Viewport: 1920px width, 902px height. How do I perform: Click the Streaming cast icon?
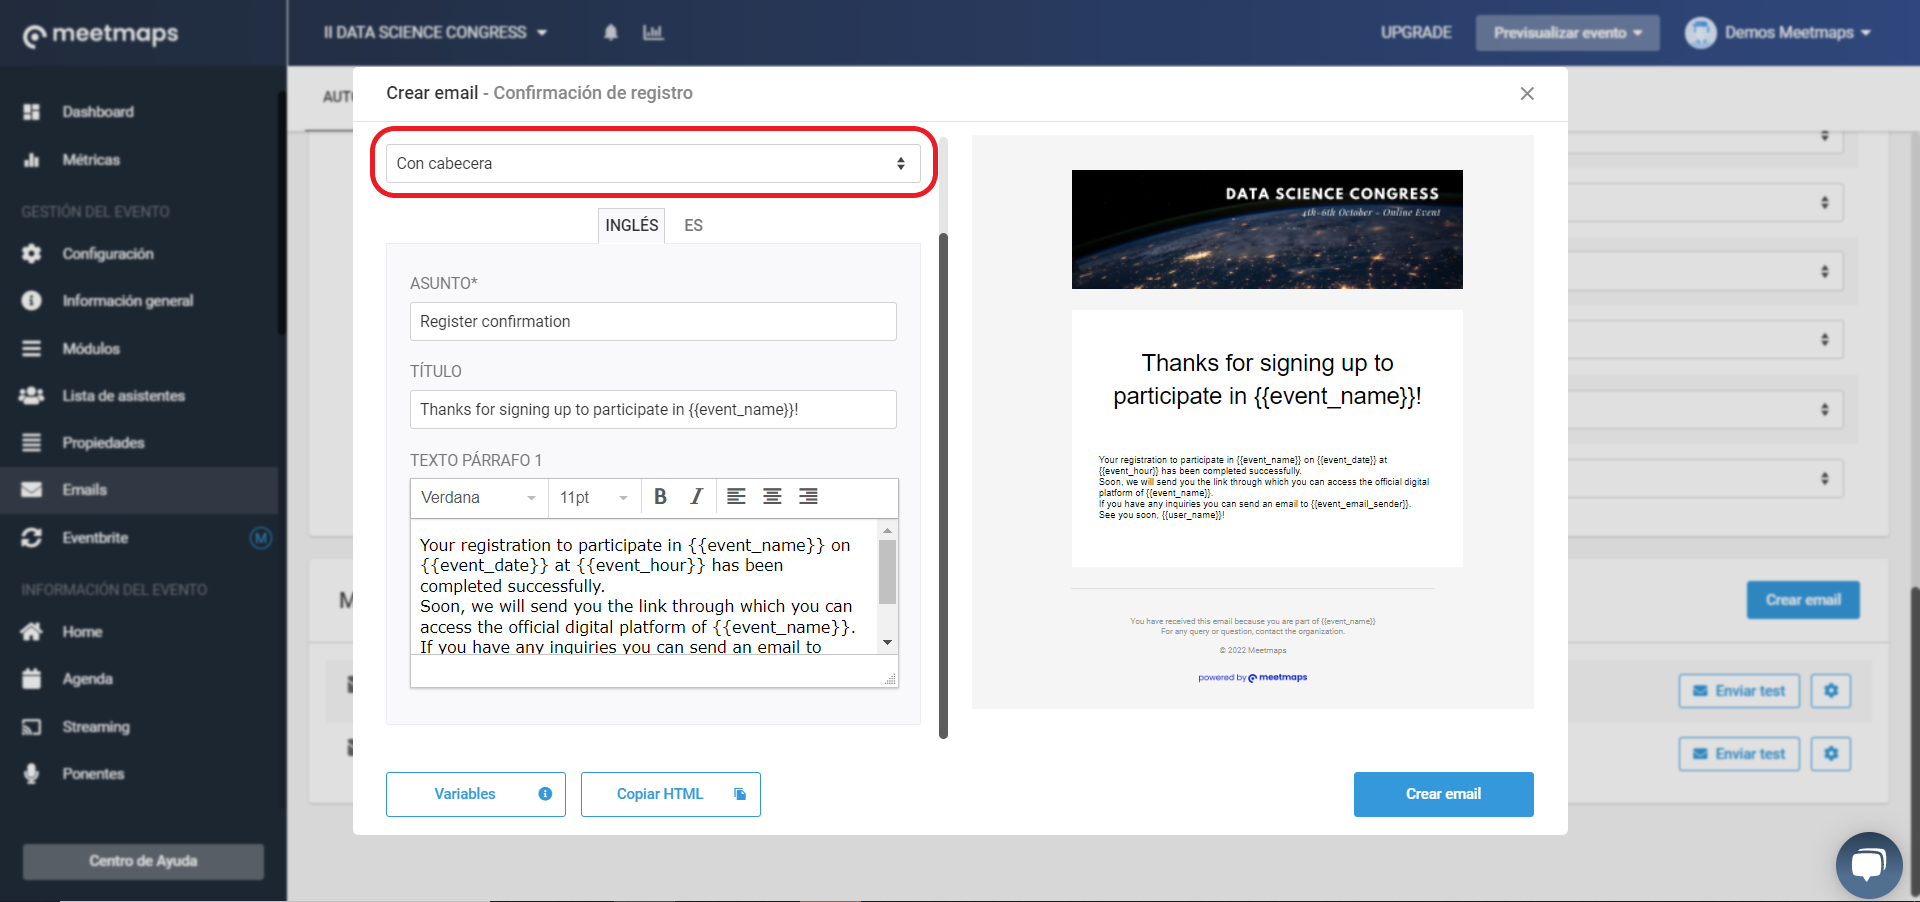pyautogui.click(x=32, y=727)
